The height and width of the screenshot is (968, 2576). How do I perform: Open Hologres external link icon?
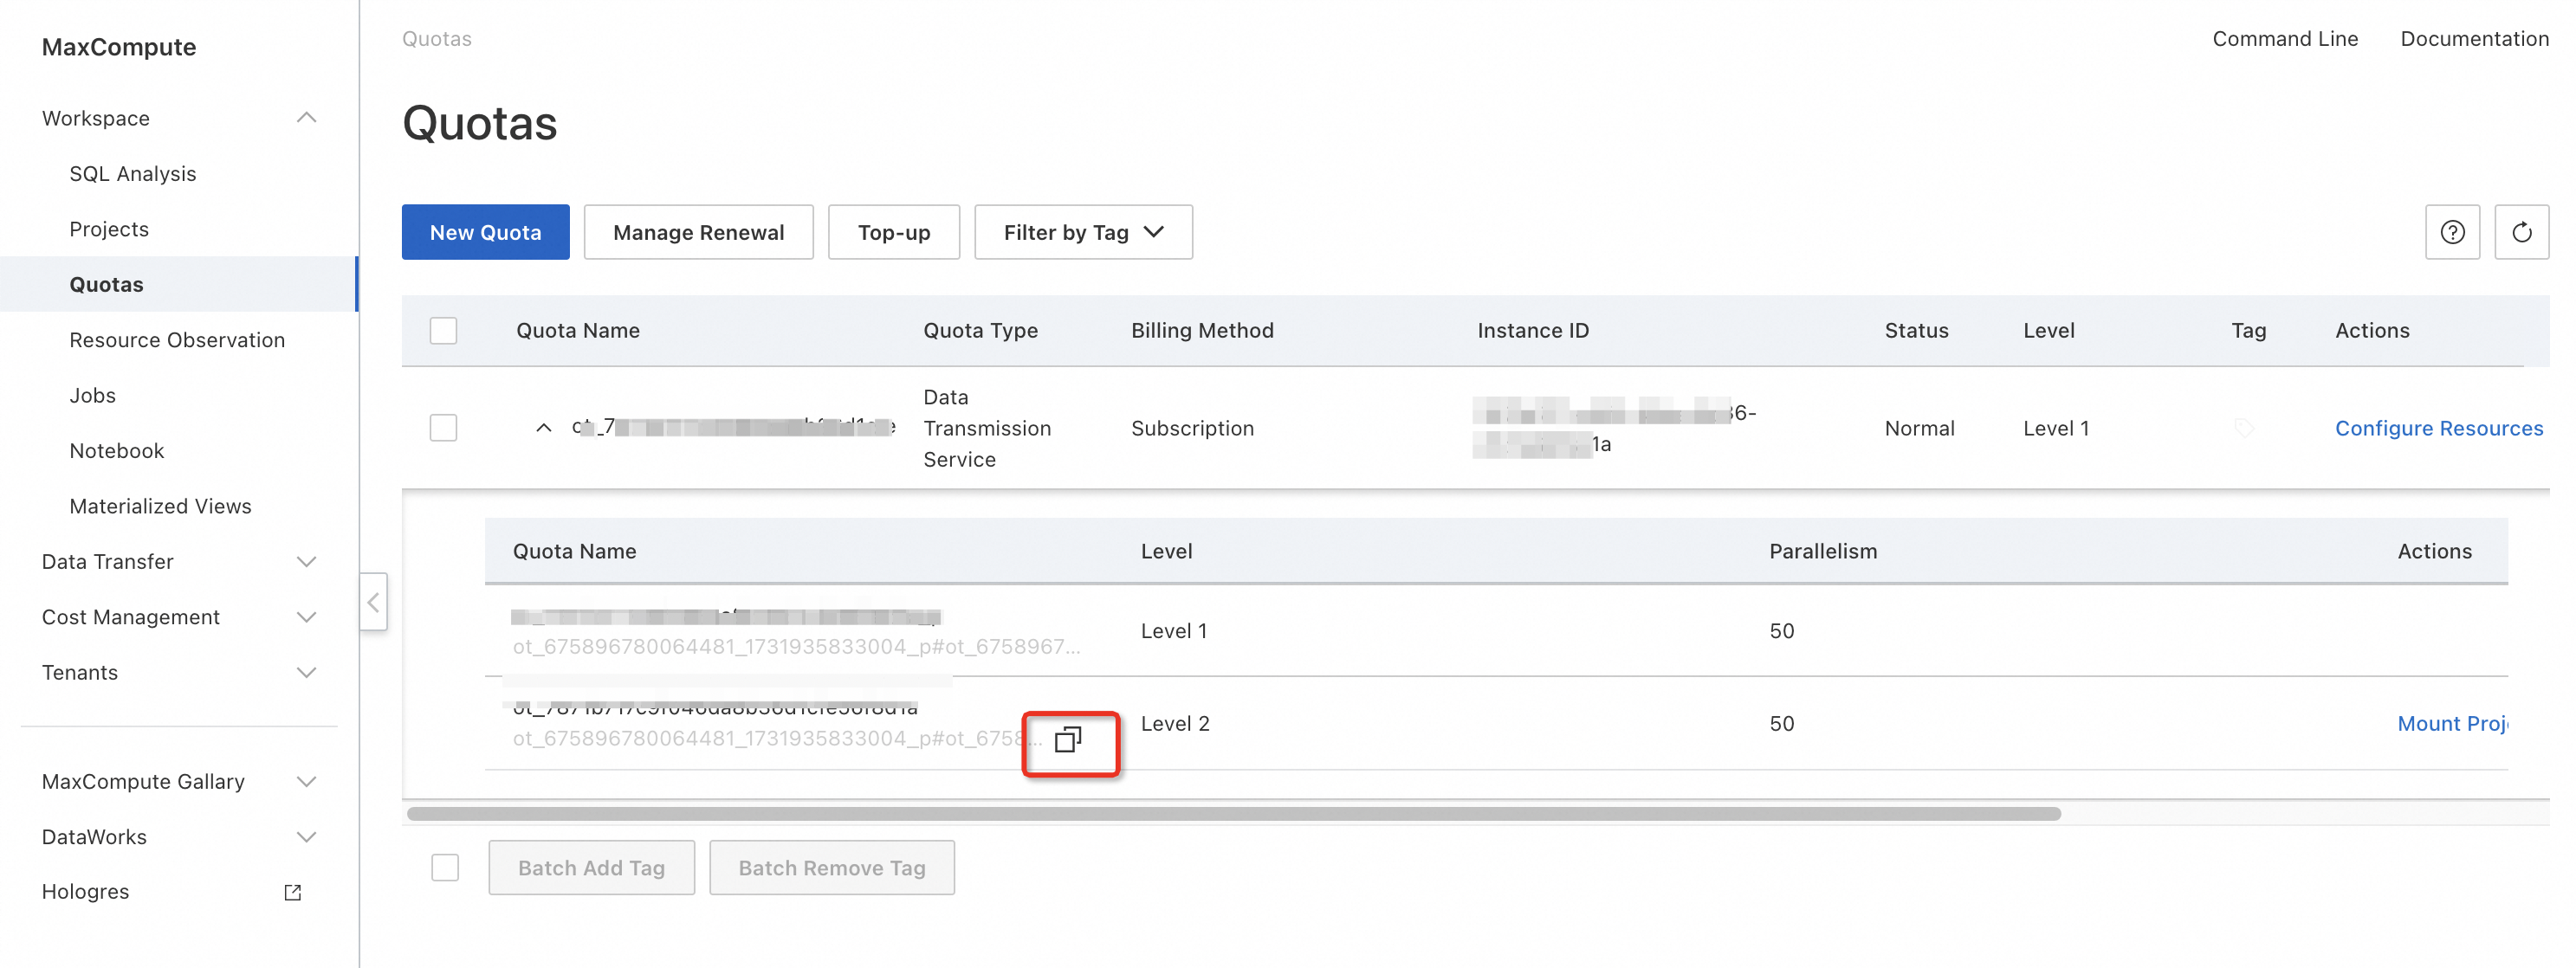tap(293, 892)
